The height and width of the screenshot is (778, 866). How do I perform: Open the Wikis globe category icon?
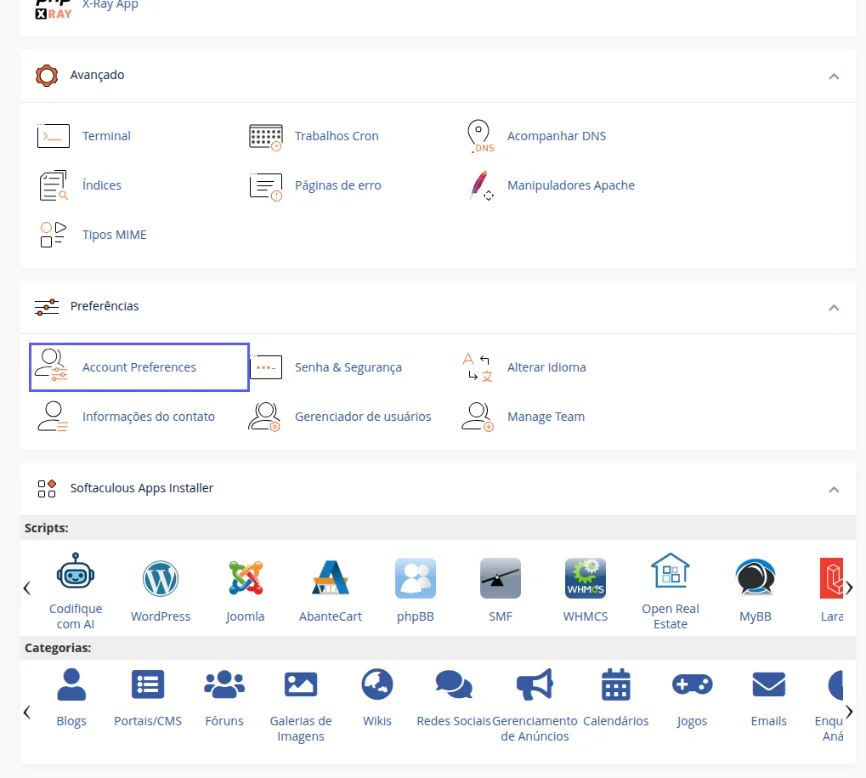[377, 685]
